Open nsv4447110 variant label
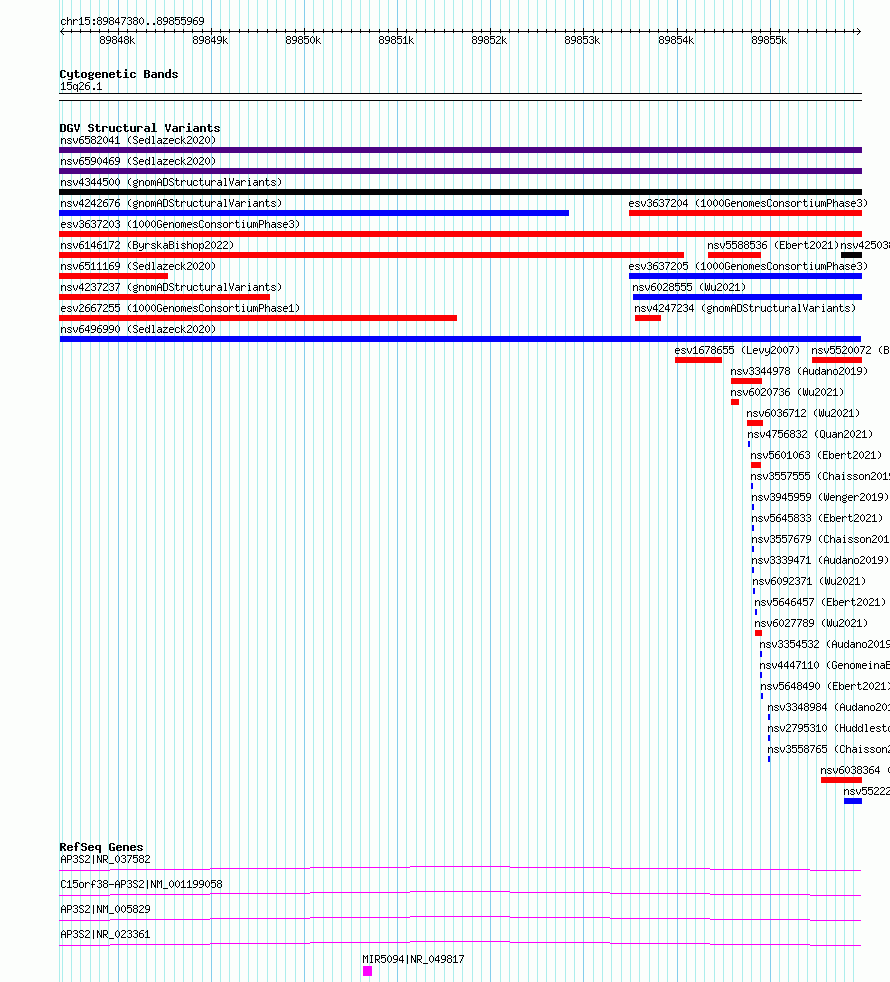Viewport: 890px width, 982px height. pos(825,665)
